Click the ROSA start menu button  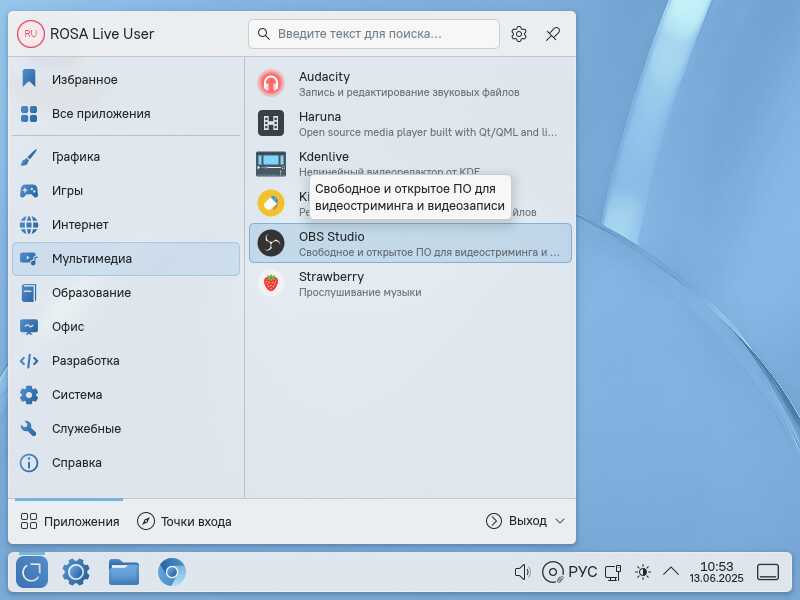(x=32, y=572)
